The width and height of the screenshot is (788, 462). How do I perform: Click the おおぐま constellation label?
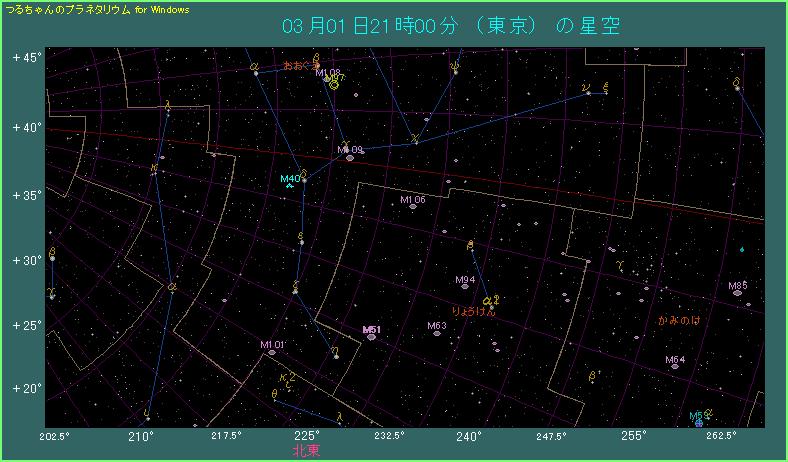coord(299,65)
